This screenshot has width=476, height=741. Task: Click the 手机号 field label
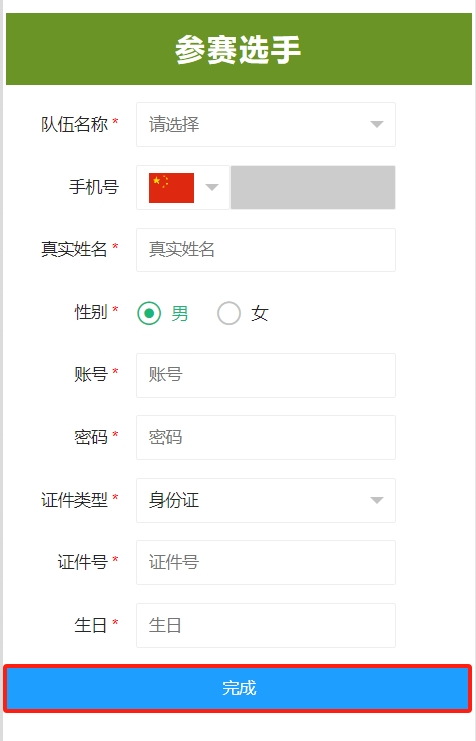pyautogui.click(x=94, y=187)
